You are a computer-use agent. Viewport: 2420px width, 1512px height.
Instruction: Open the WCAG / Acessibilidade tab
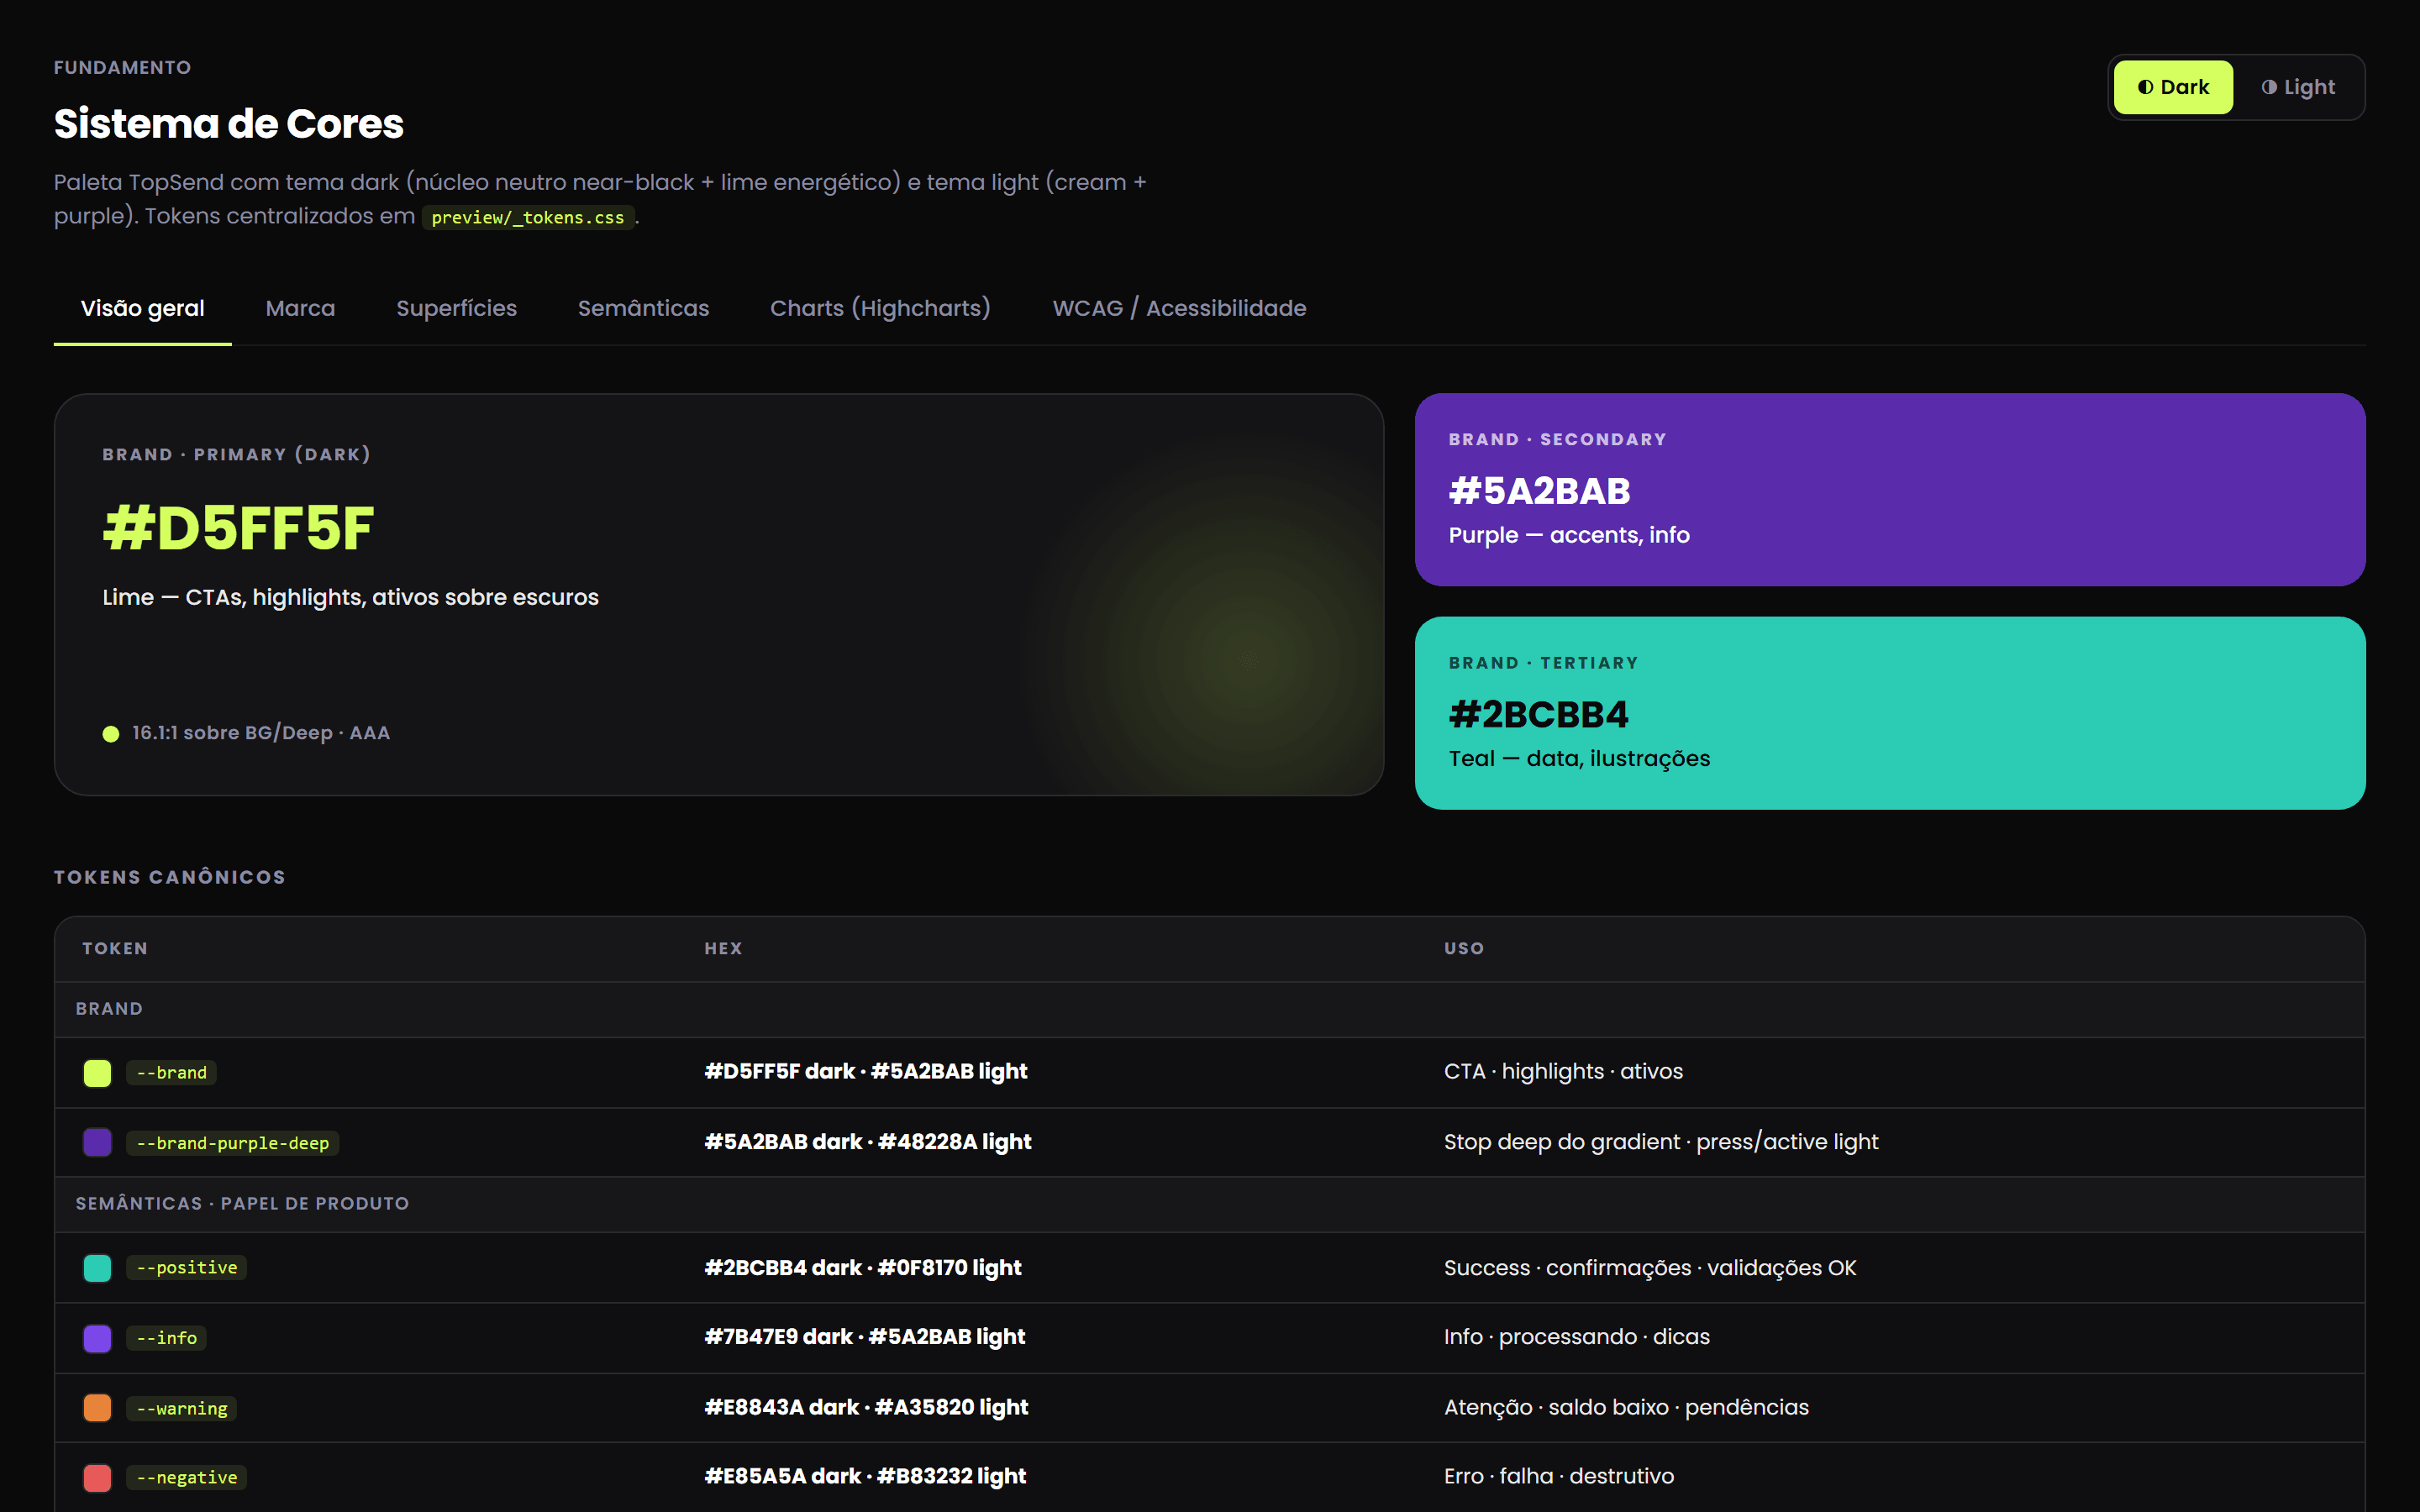click(1179, 308)
